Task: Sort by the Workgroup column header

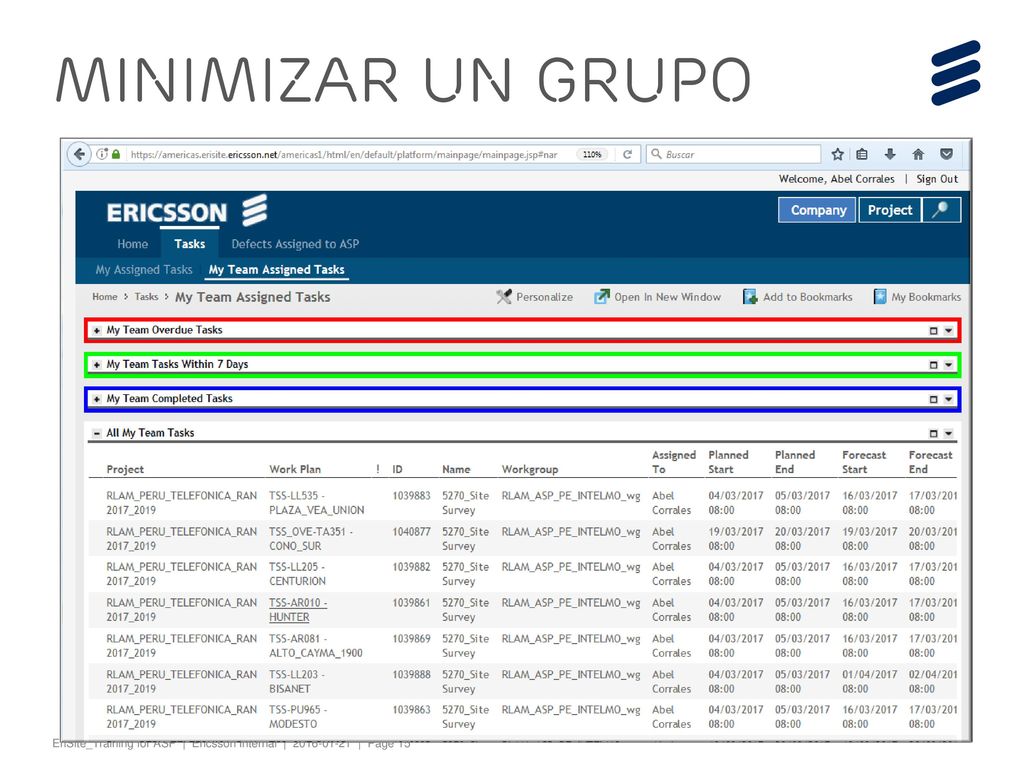Action: coord(530,470)
